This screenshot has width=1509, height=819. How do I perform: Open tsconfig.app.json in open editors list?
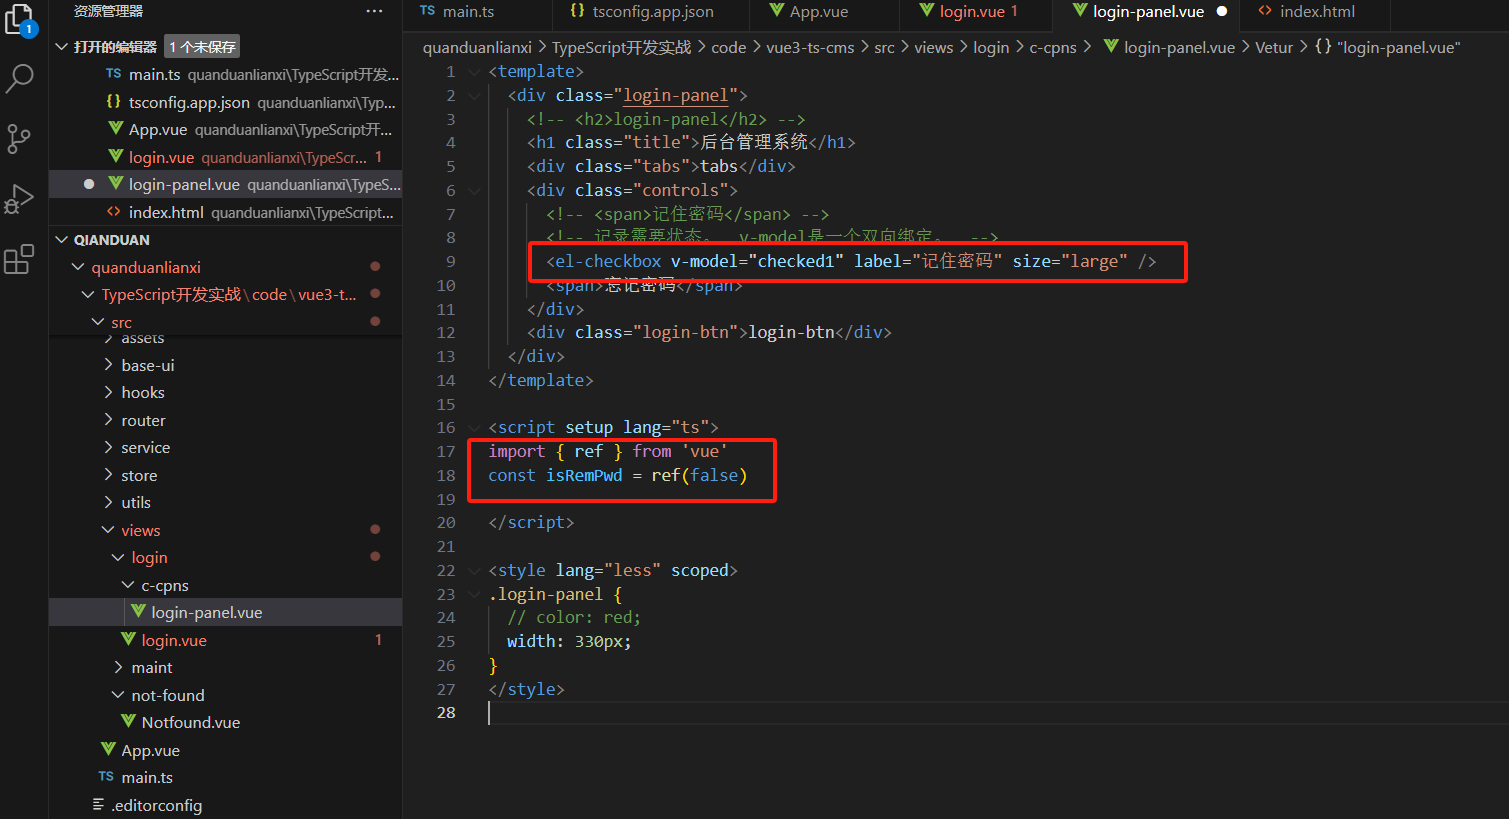click(225, 102)
